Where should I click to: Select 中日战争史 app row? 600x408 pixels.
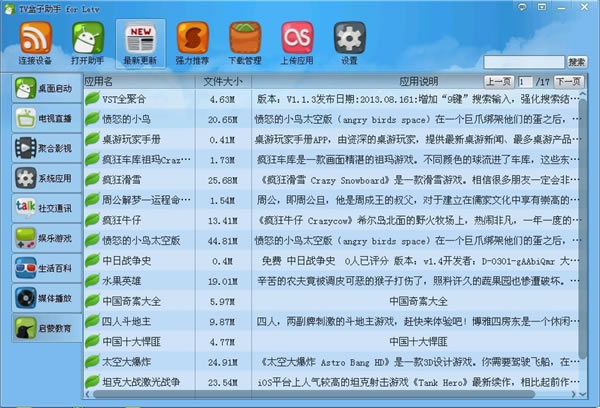[331, 261]
